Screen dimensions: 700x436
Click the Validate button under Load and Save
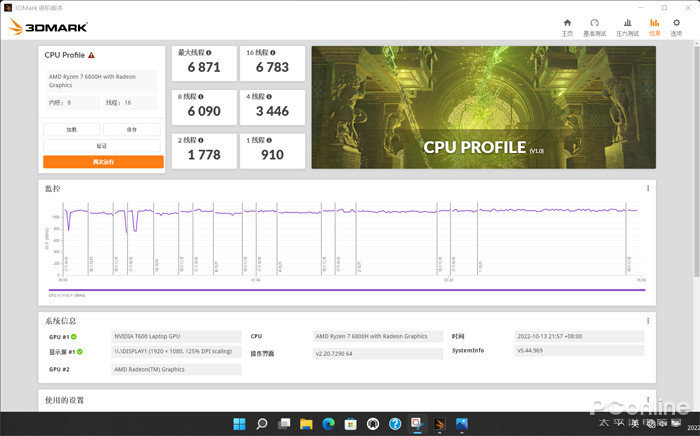click(x=102, y=146)
